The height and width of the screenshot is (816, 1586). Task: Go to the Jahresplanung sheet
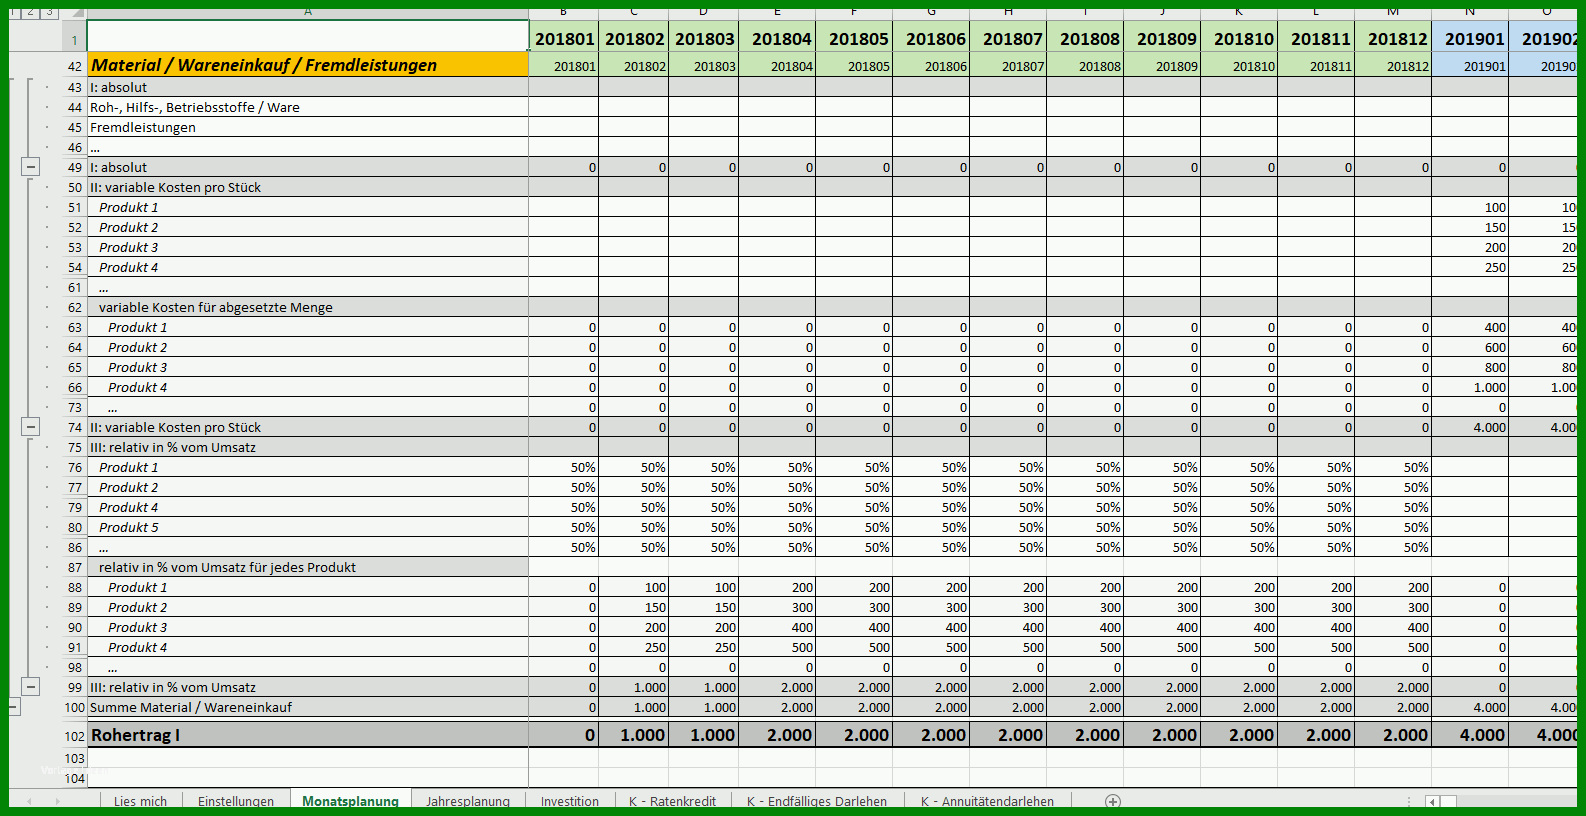468,801
